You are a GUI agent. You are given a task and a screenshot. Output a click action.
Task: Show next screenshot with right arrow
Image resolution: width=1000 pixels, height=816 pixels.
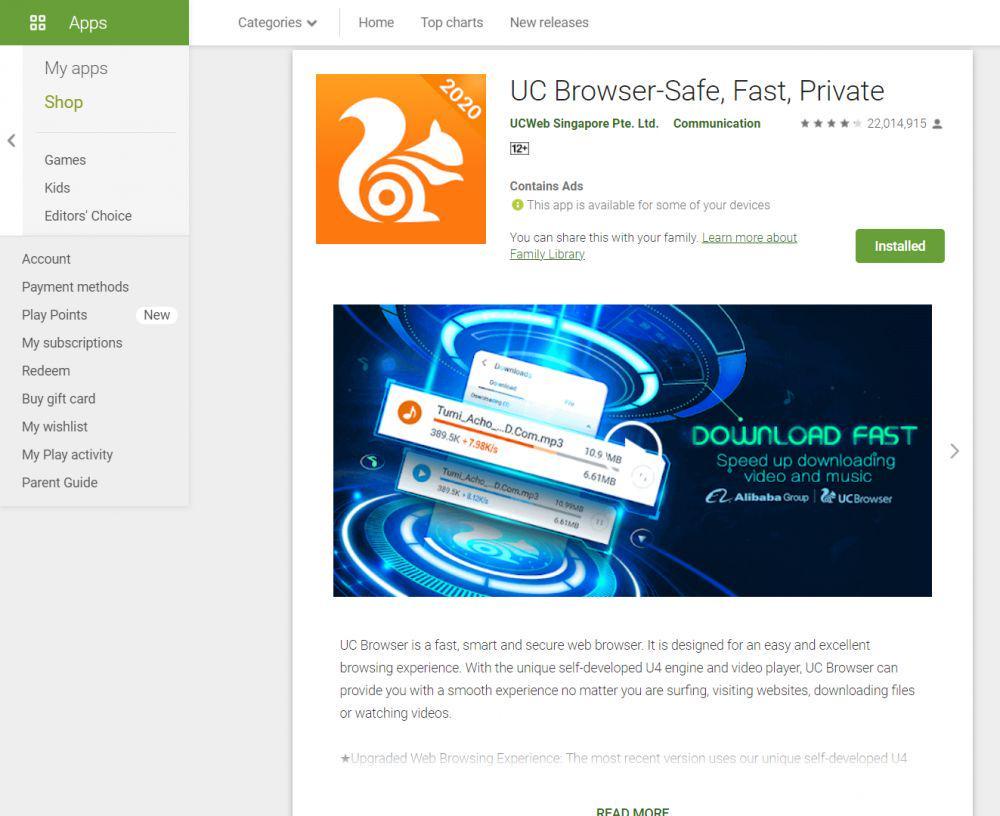click(954, 451)
